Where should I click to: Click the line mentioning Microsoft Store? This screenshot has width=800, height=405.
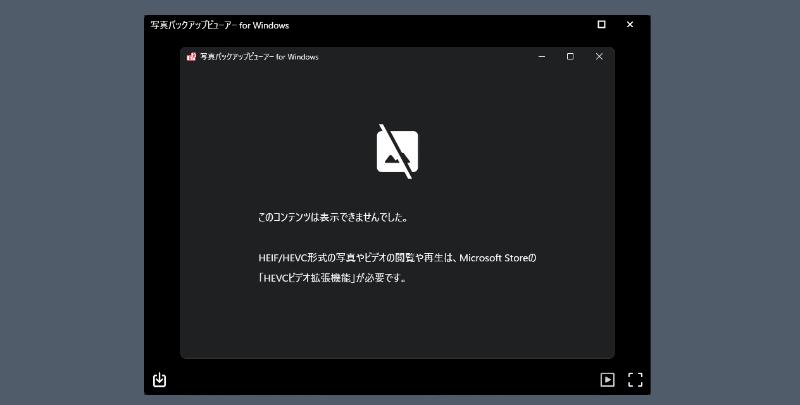(x=397, y=258)
